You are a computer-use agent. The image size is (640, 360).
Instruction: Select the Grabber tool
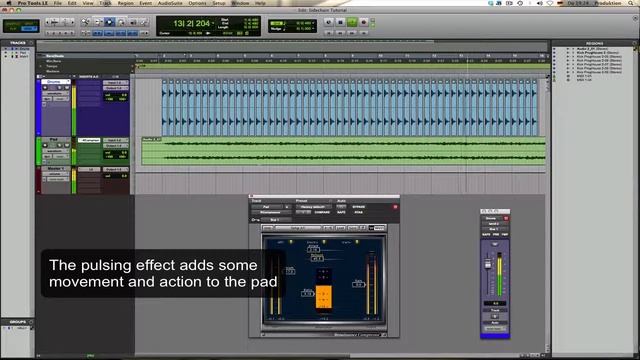pyautogui.click(x=121, y=22)
